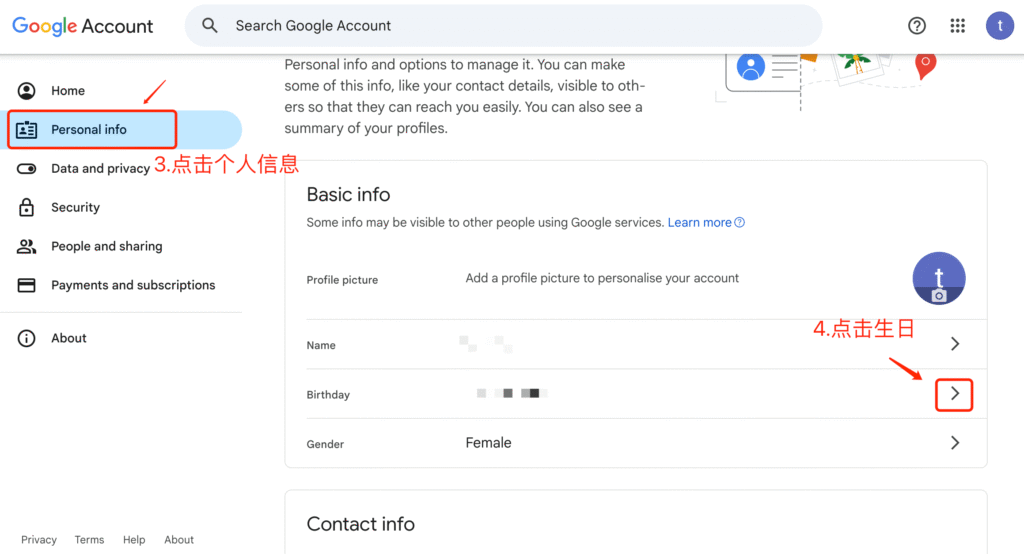This screenshot has width=1024, height=554.
Task: Follow the Learn more link
Action: pos(699,223)
